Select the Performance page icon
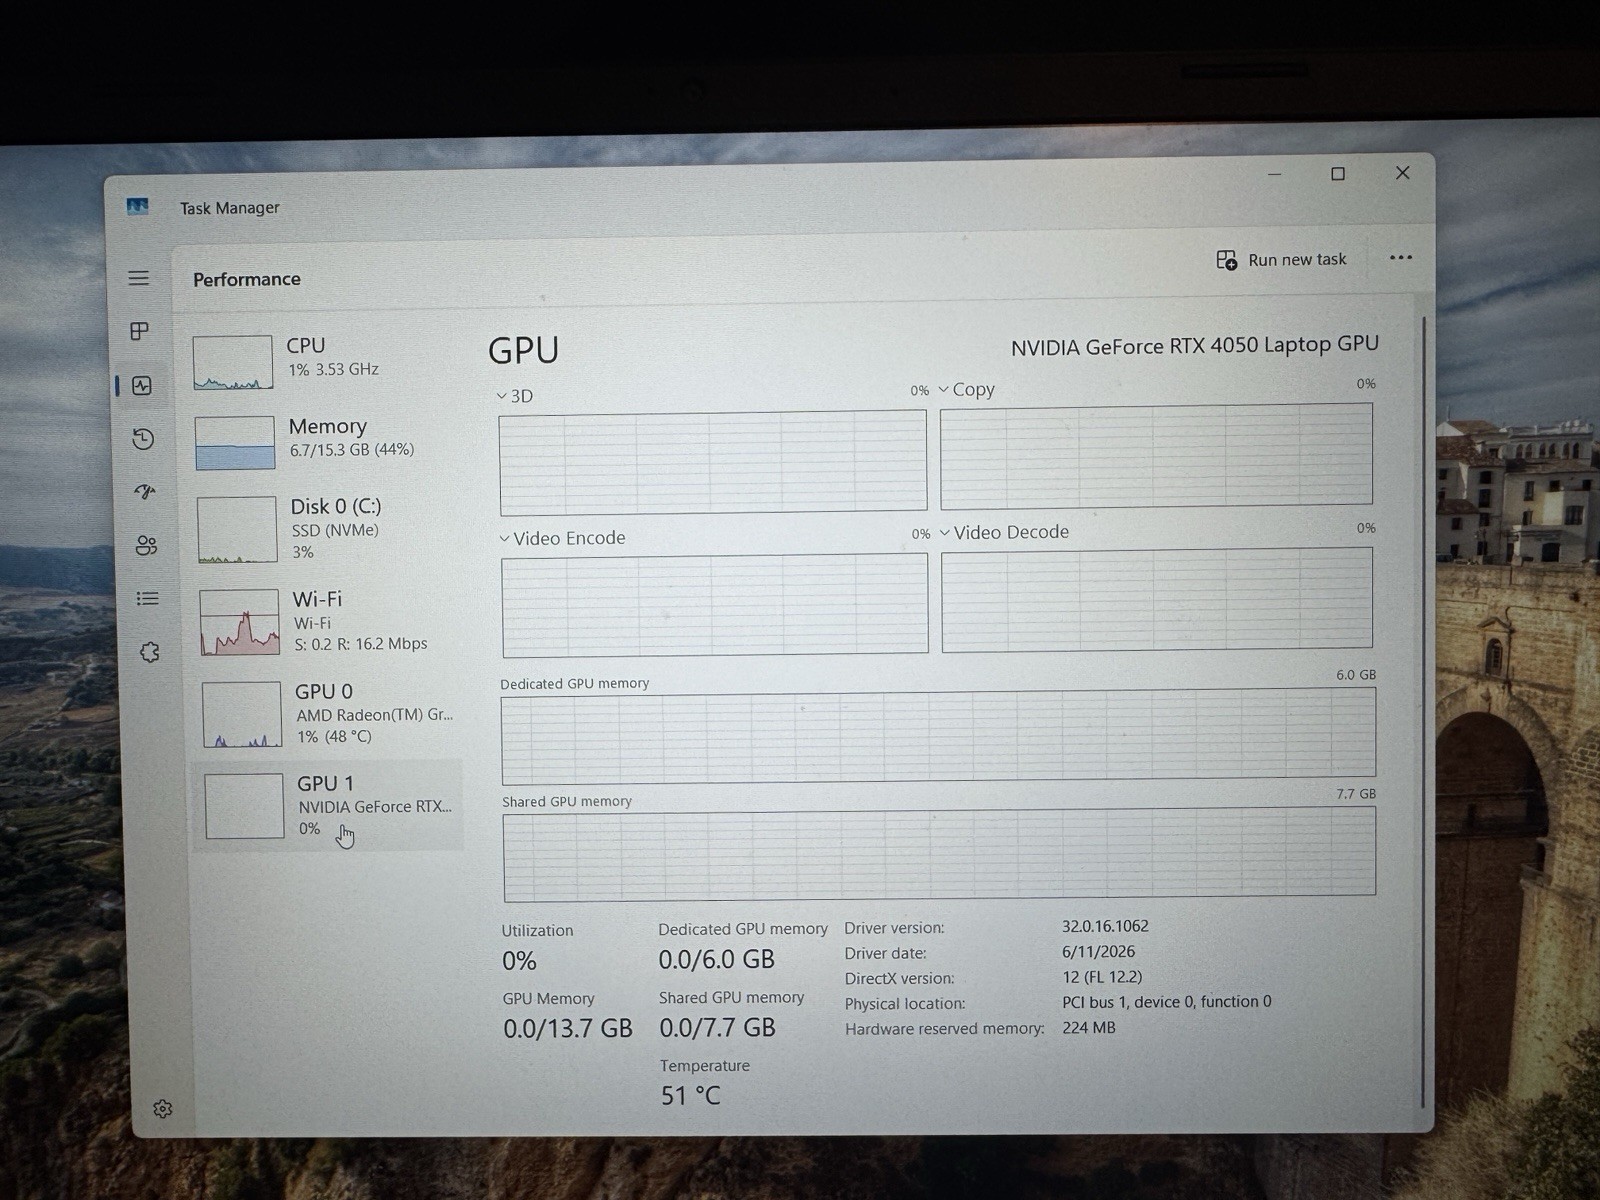 pos(142,386)
